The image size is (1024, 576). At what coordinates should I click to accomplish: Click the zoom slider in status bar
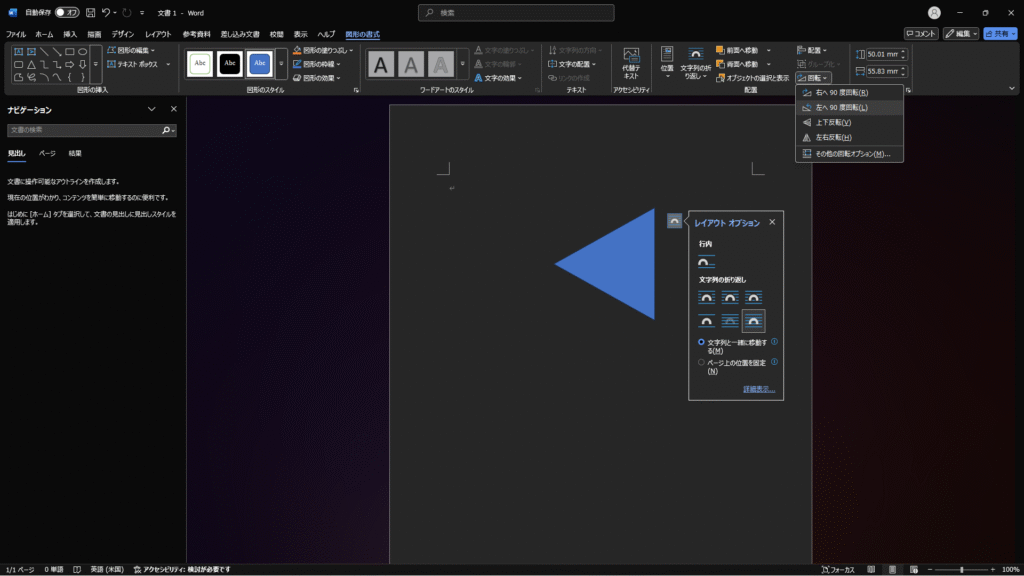click(961, 569)
